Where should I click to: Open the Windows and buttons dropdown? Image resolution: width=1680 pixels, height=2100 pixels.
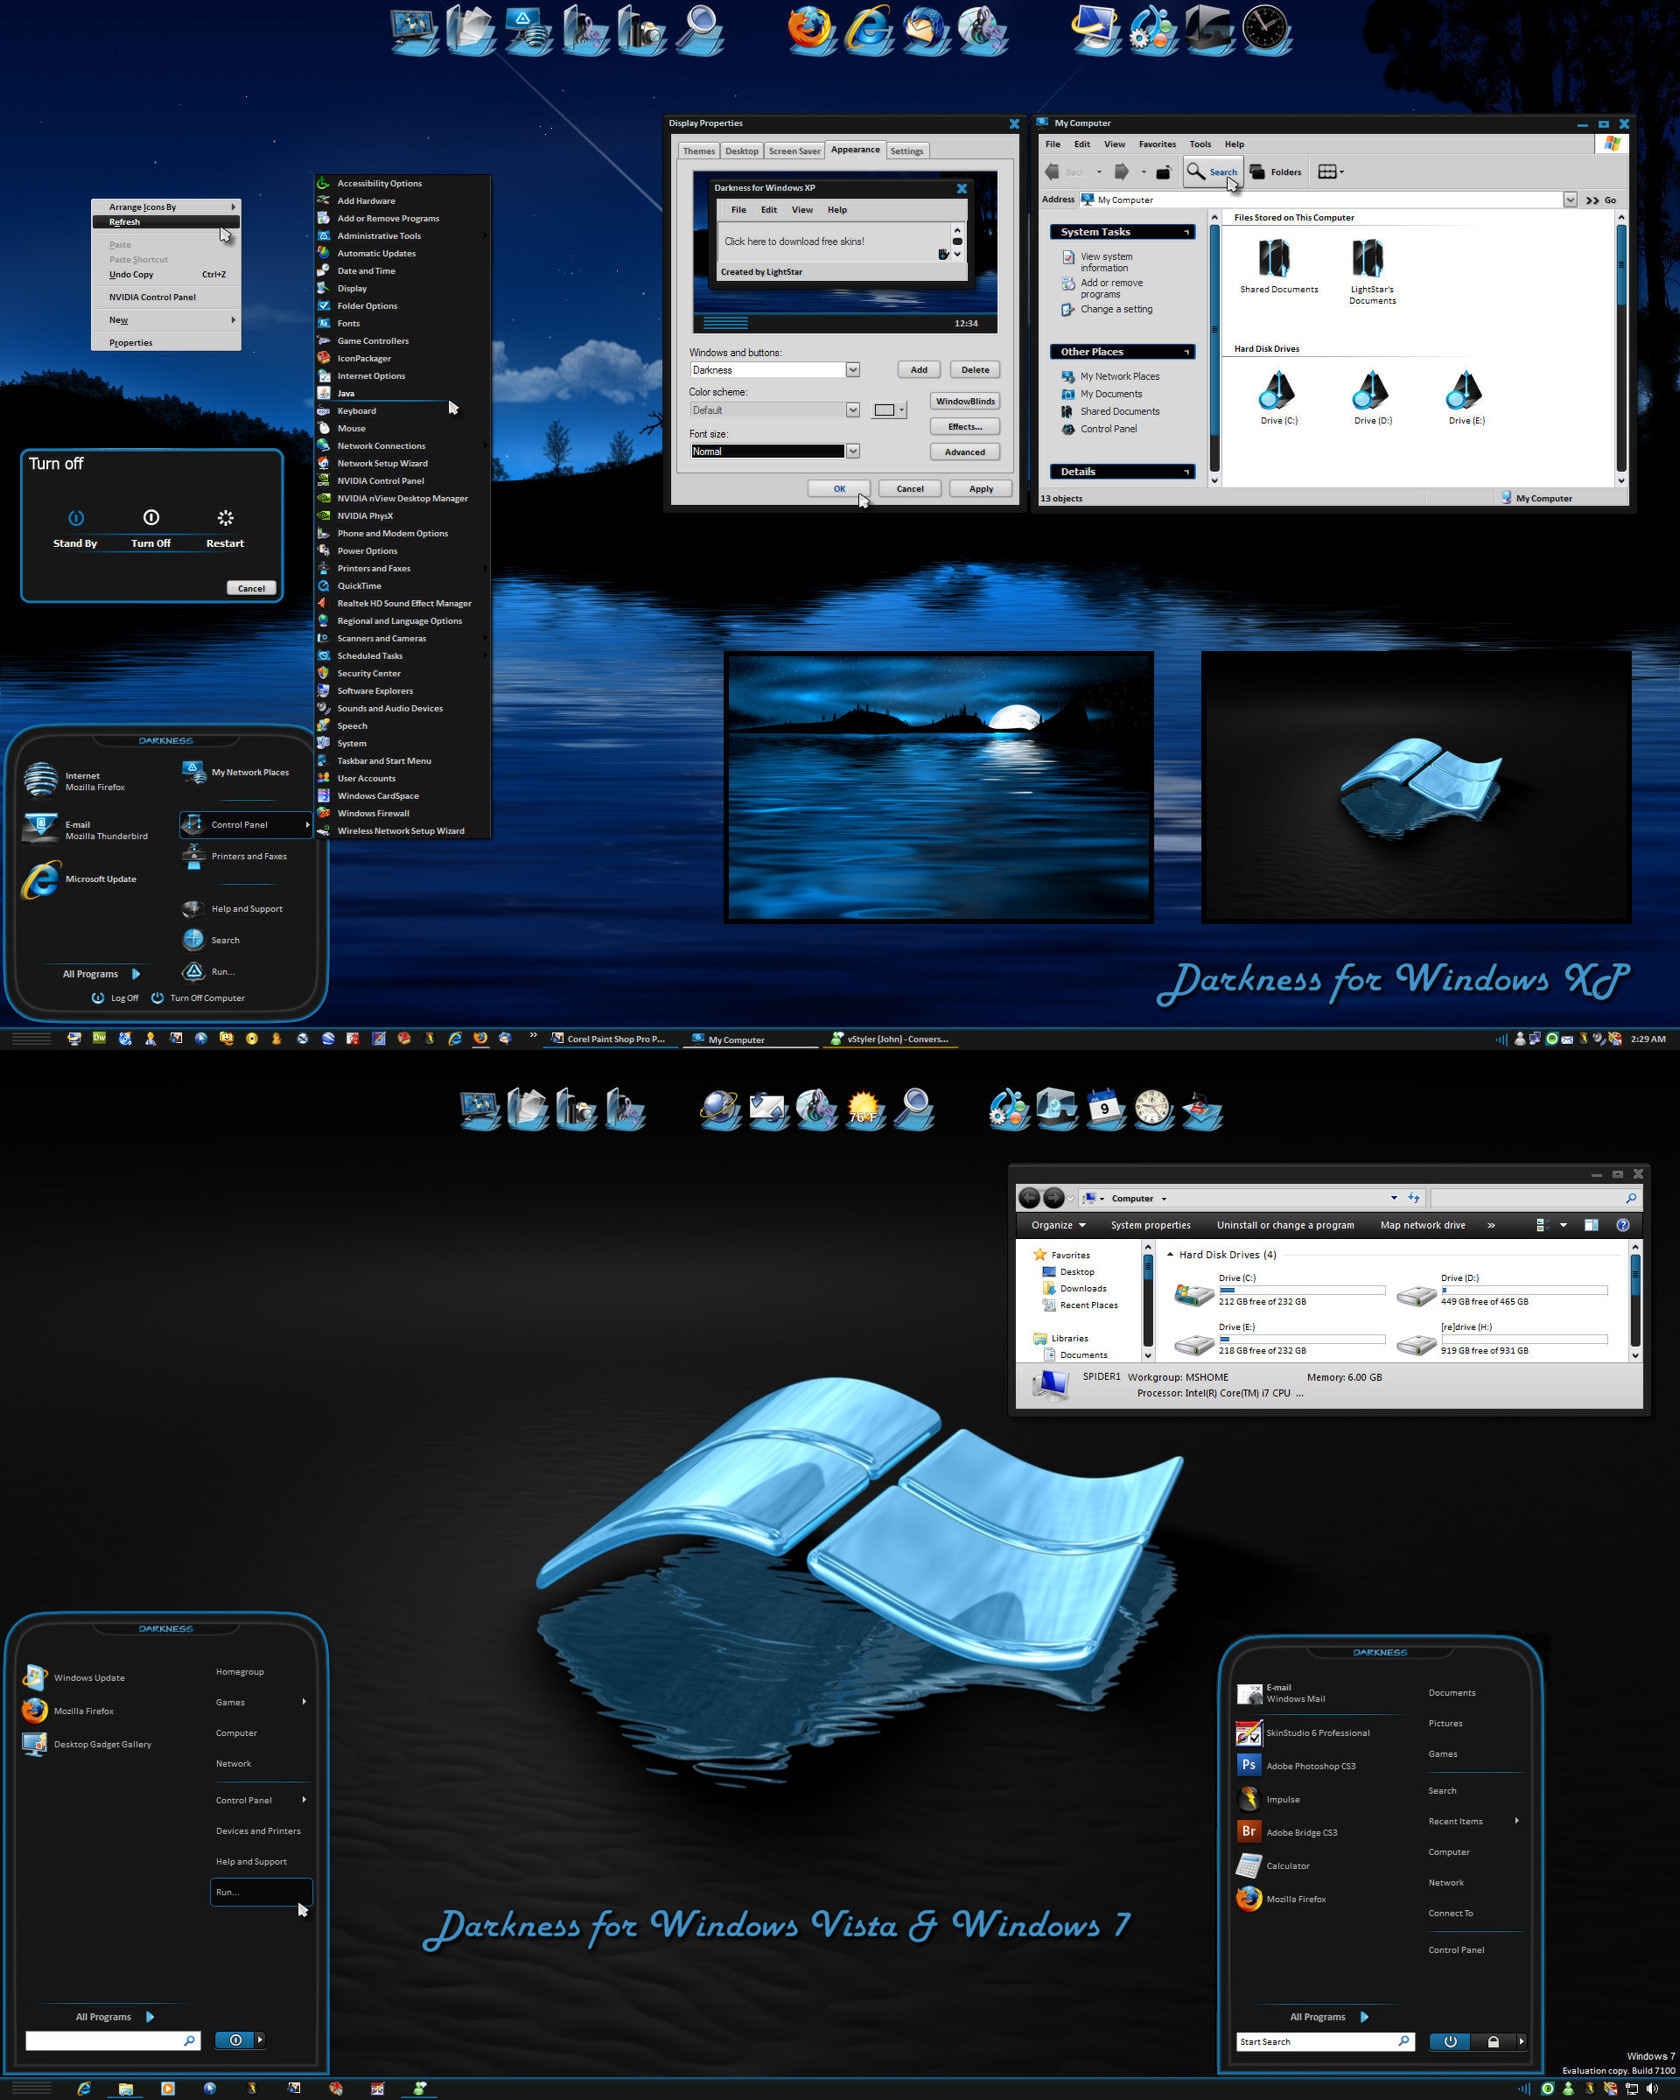tap(853, 370)
